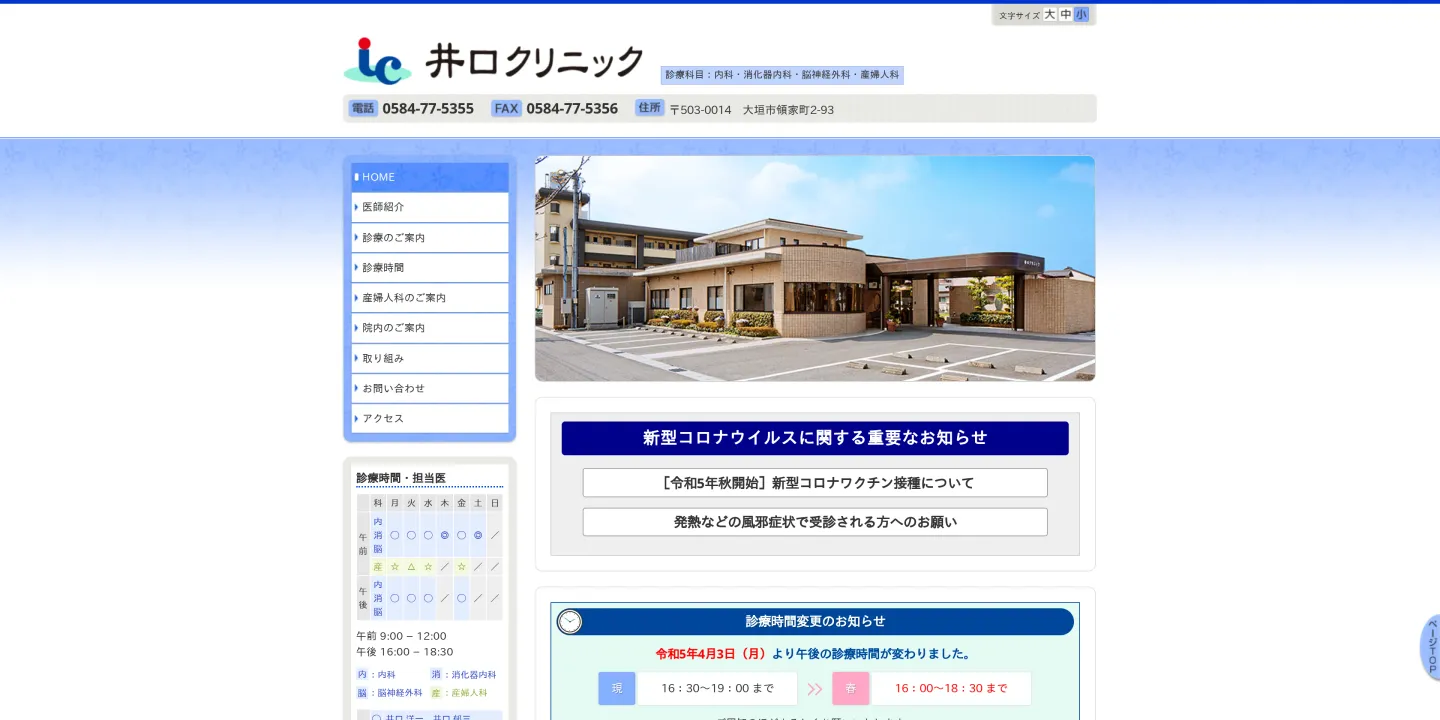Screen dimensions: 1440x720
Task: Click the Thursday ◎ mark in morning row
Action: 444,535
